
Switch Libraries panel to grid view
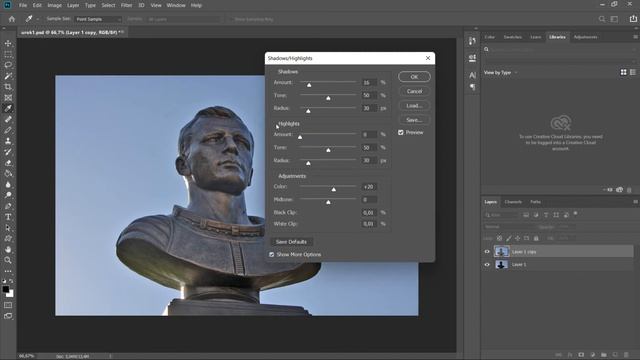[x=623, y=72]
